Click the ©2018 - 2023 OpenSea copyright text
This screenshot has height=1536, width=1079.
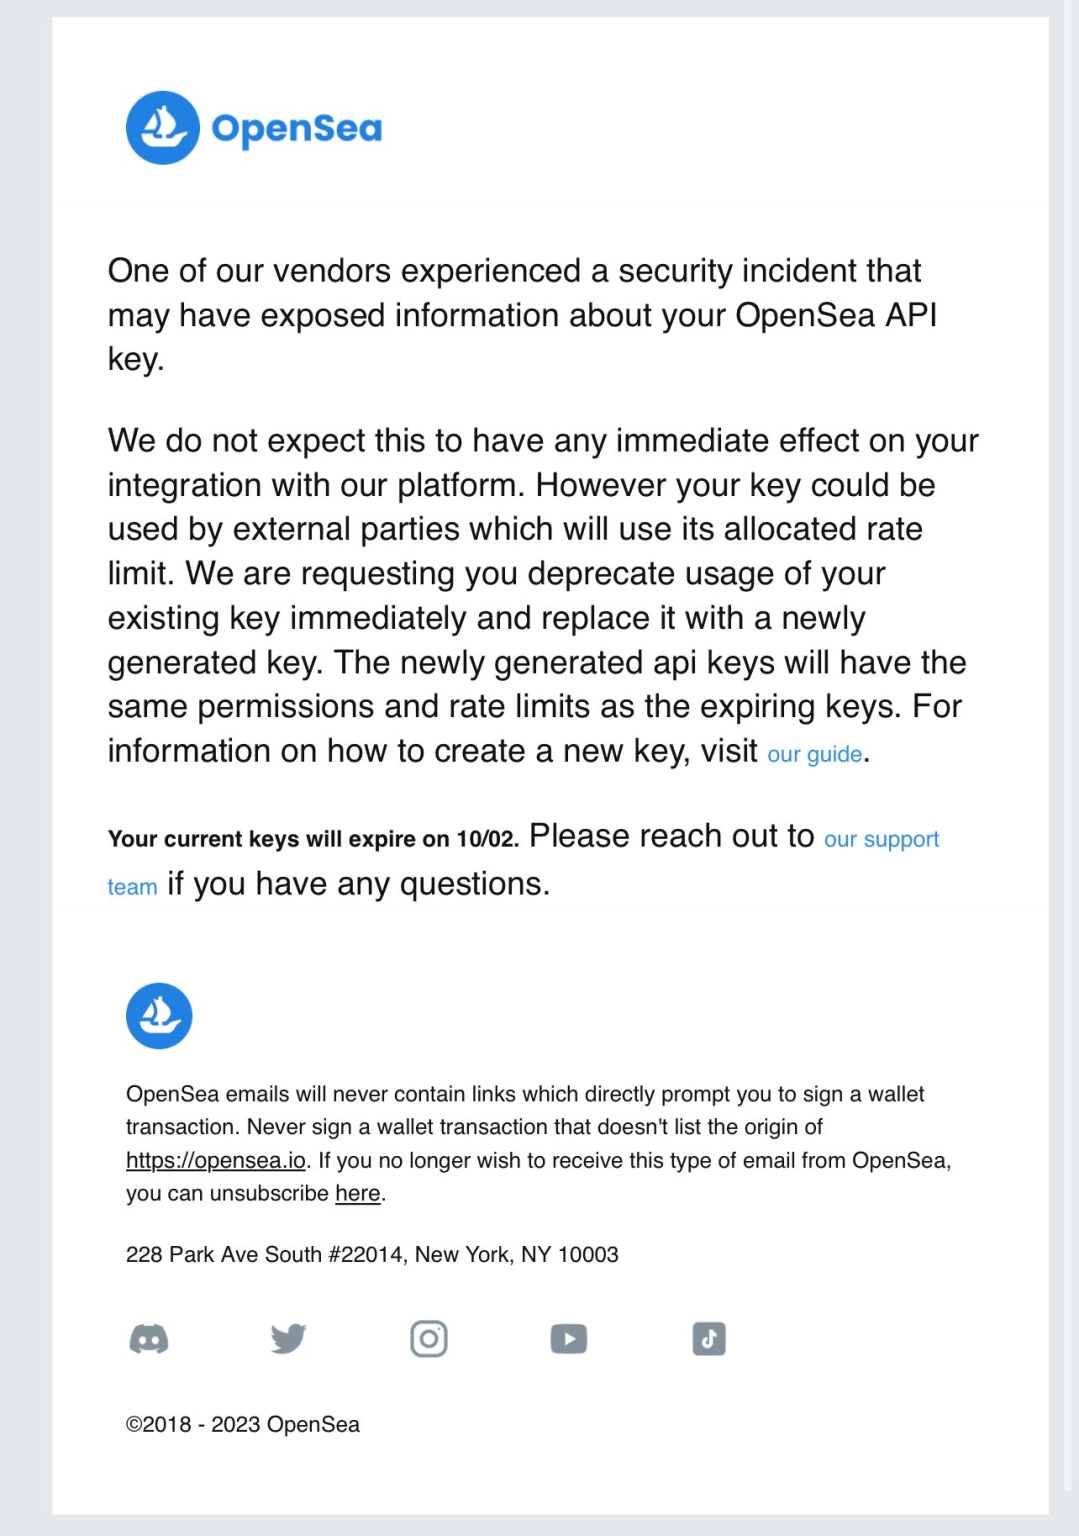(x=243, y=1424)
